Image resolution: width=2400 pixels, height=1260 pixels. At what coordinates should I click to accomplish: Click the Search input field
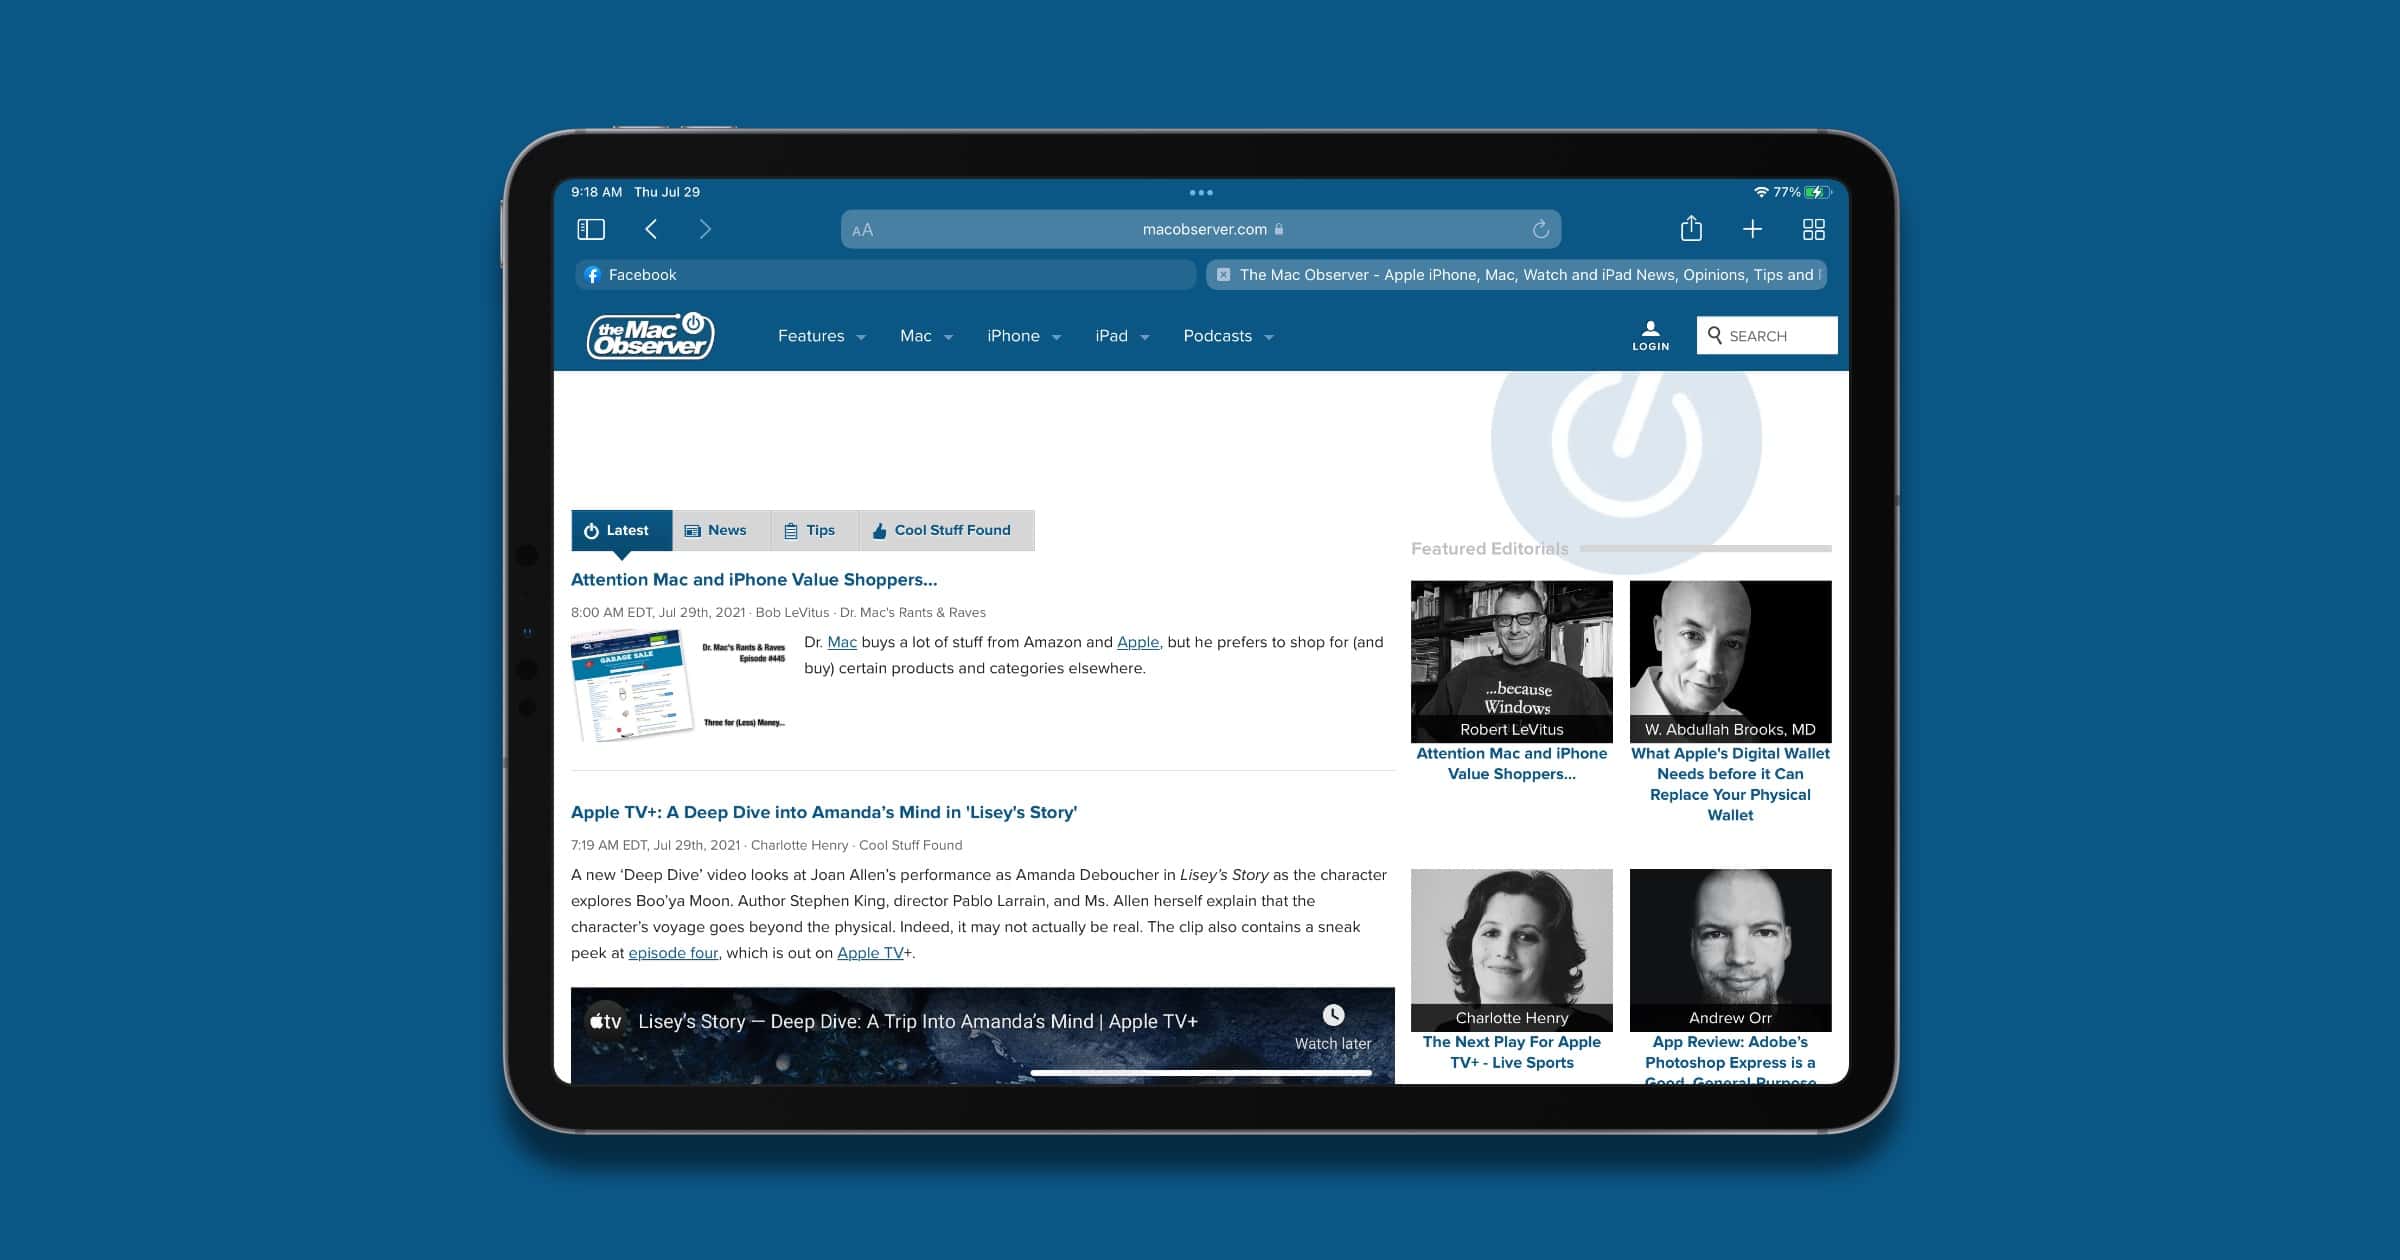1765,335
